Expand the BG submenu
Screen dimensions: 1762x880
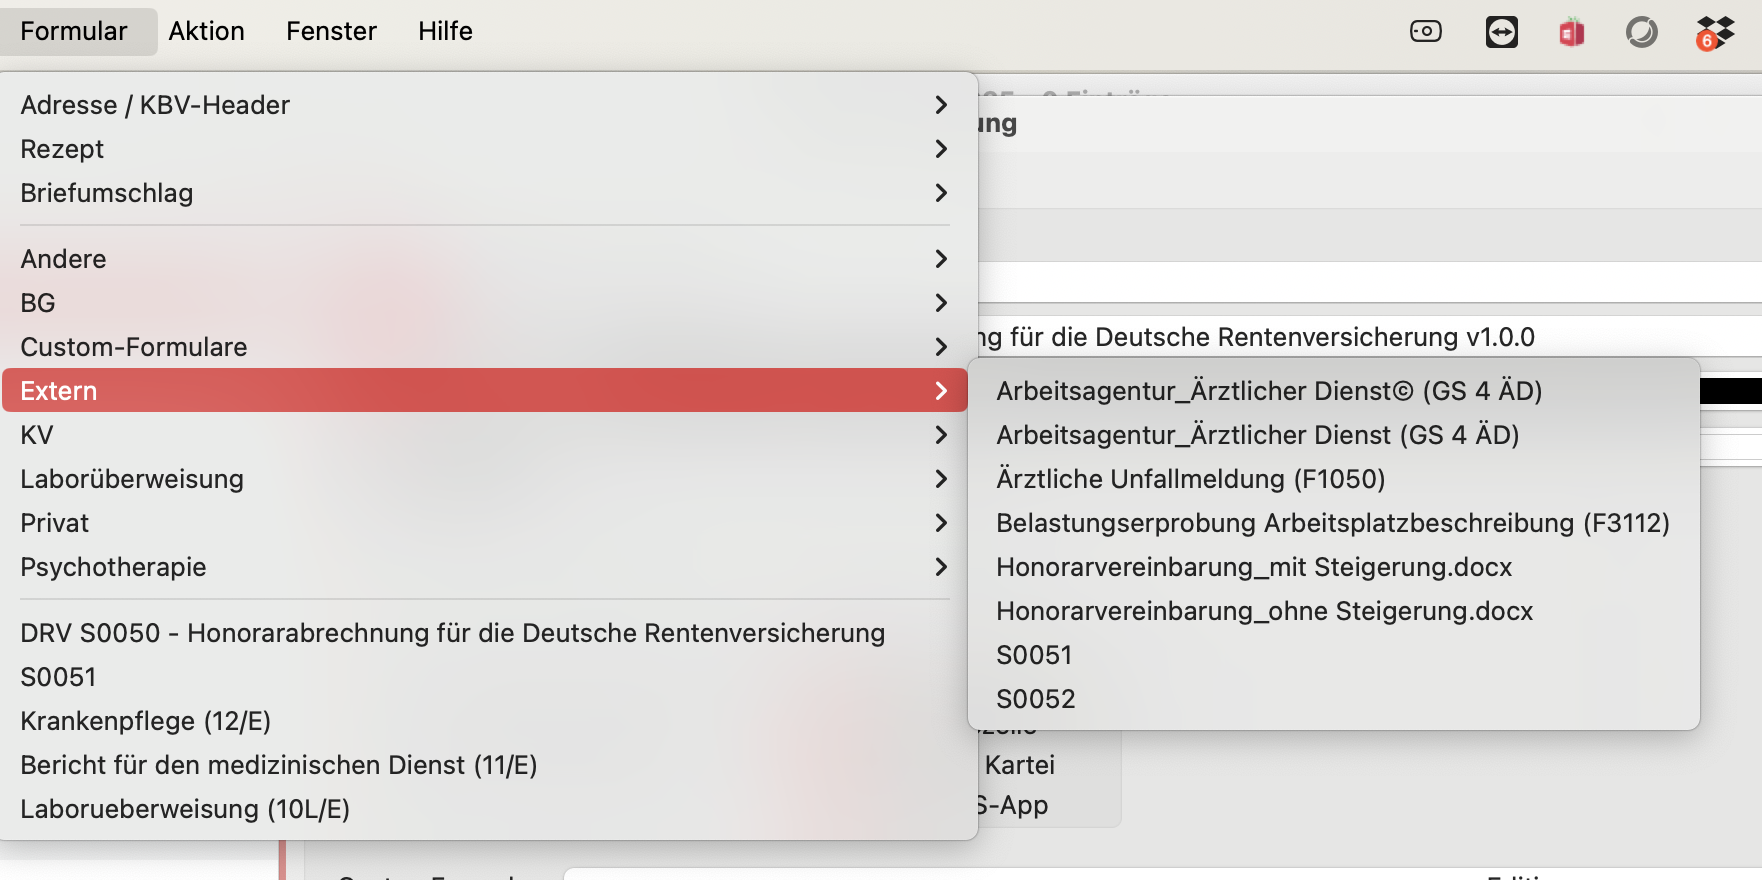click(485, 303)
